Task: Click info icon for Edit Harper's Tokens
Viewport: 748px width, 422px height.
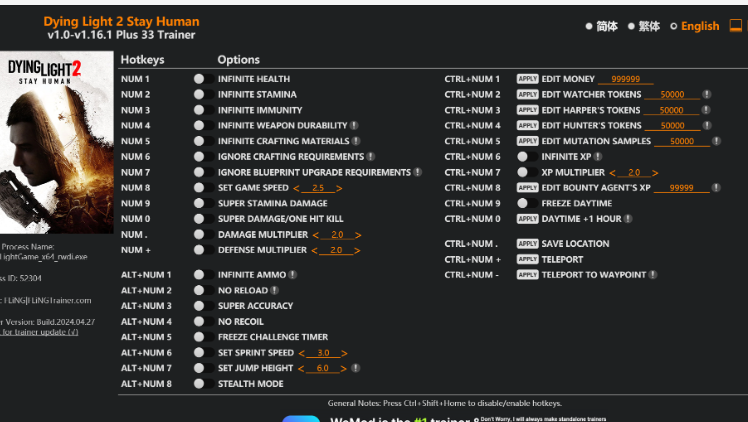Action: click(x=706, y=110)
